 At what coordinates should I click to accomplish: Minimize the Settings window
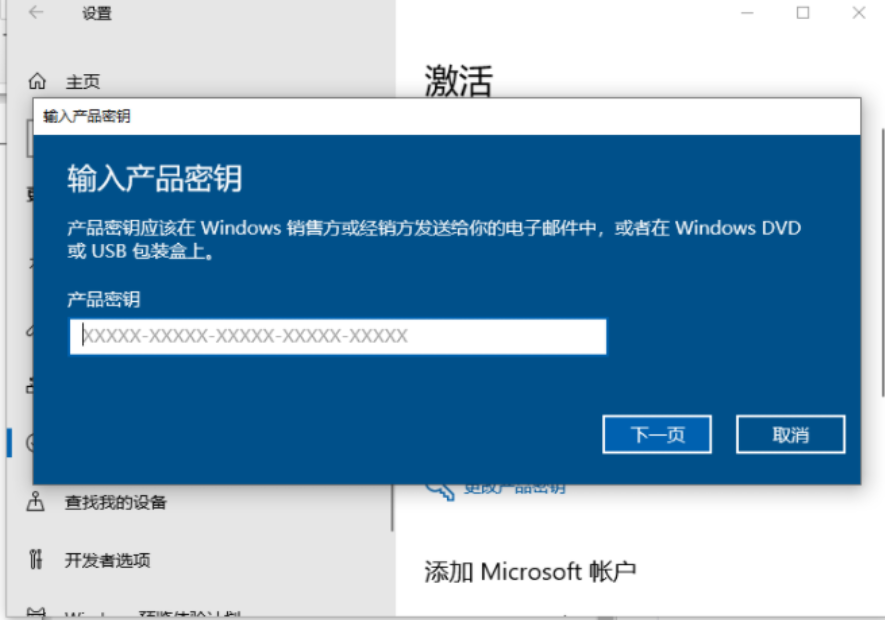(x=747, y=12)
